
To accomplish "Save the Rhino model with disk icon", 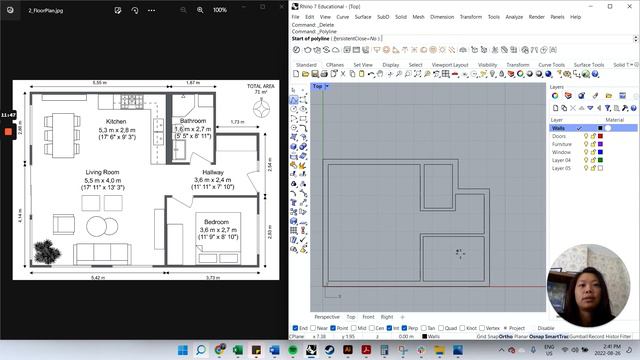I will click(315, 74).
